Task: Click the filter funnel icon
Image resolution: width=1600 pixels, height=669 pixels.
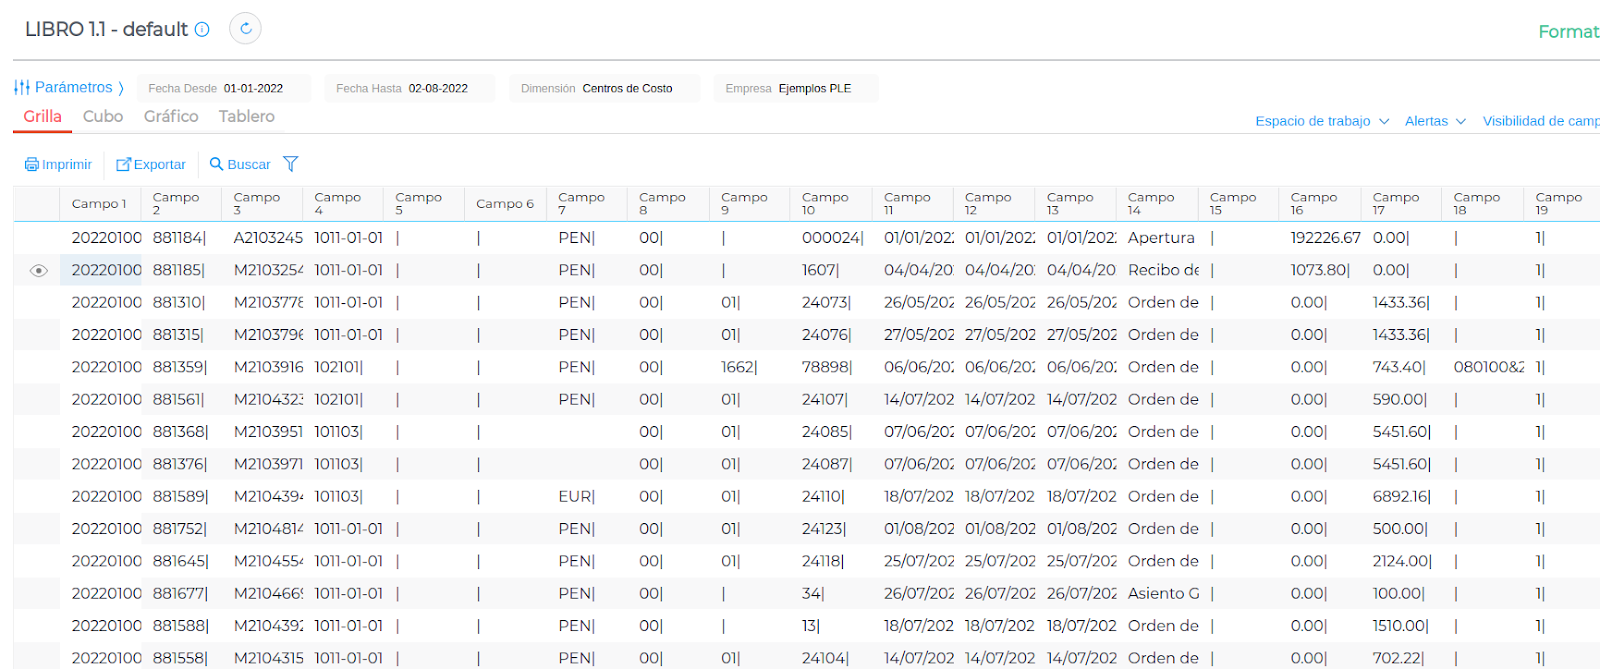Action: coord(291,164)
